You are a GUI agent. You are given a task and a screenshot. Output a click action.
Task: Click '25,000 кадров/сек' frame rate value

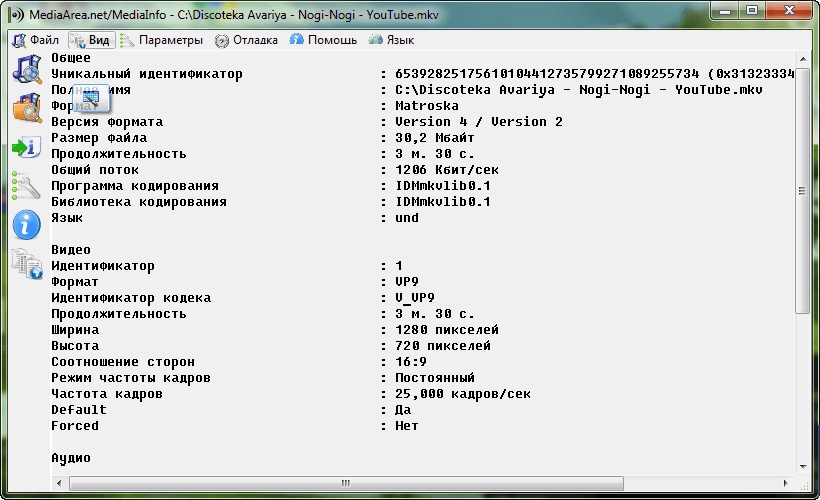[x=463, y=394]
